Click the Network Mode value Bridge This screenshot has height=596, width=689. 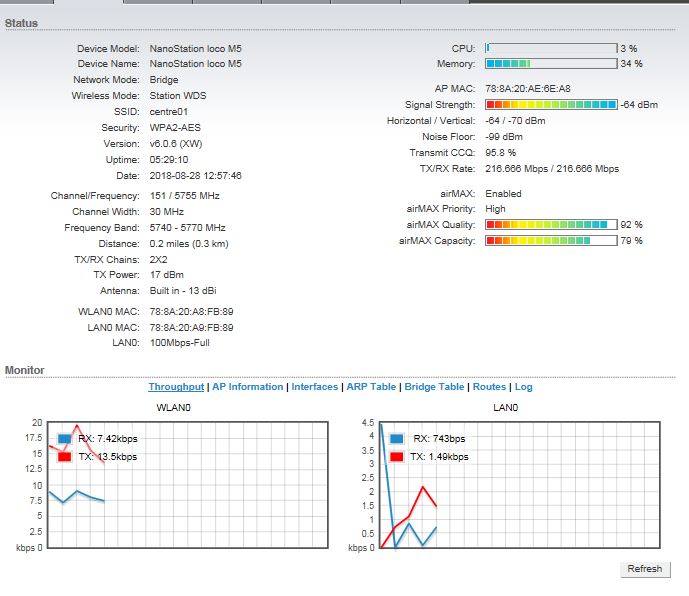pos(164,80)
